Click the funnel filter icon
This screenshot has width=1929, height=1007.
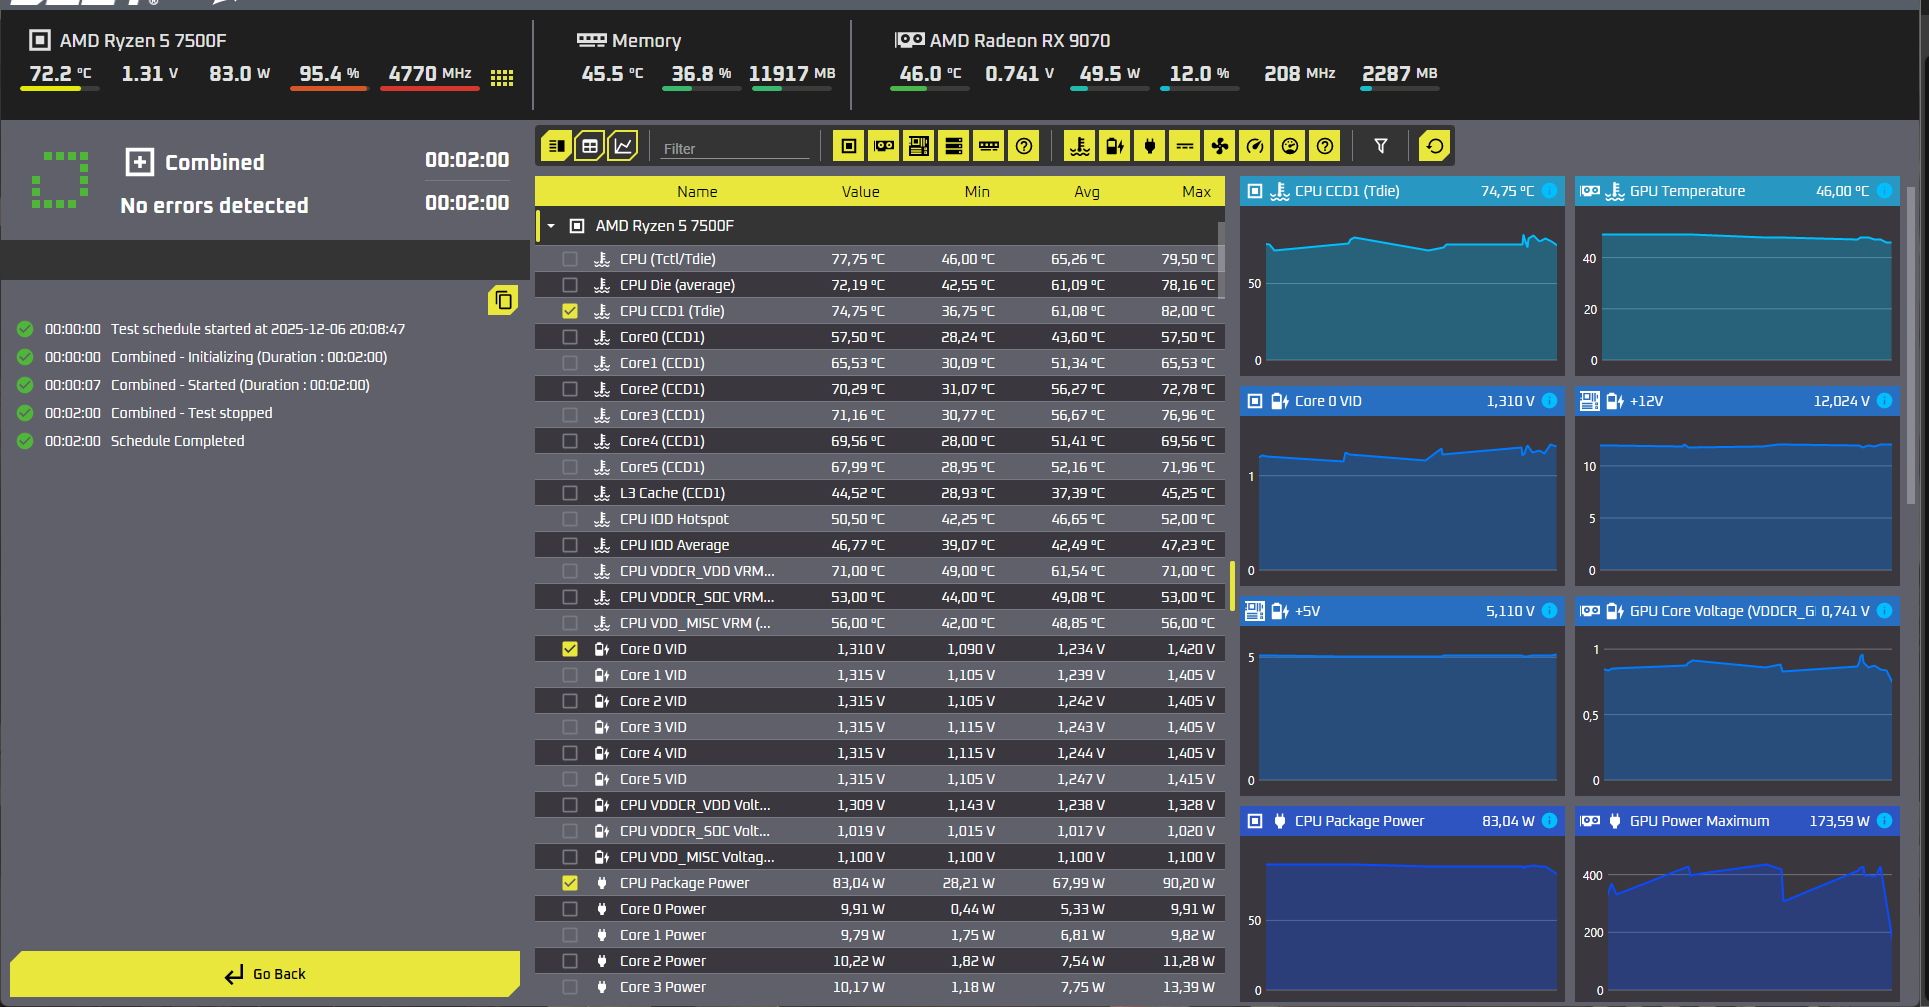coord(1381,146)
